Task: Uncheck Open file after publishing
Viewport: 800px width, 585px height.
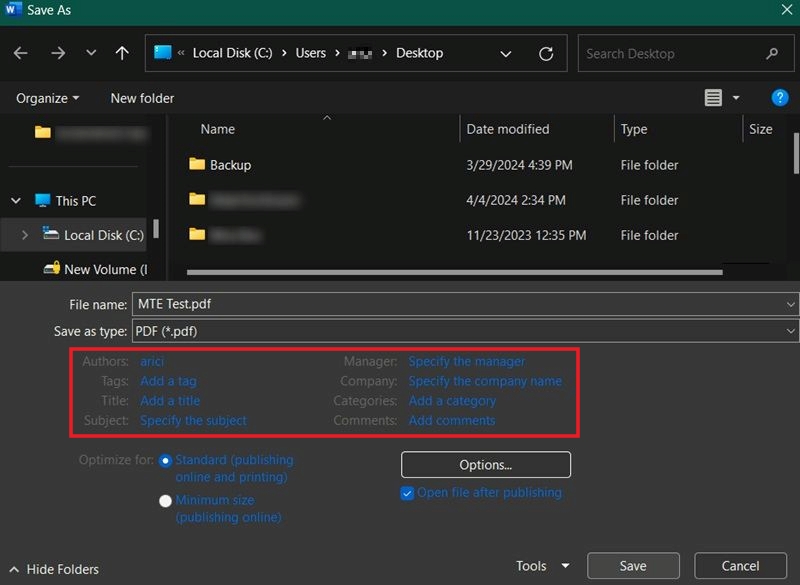Action: [407, 492]
